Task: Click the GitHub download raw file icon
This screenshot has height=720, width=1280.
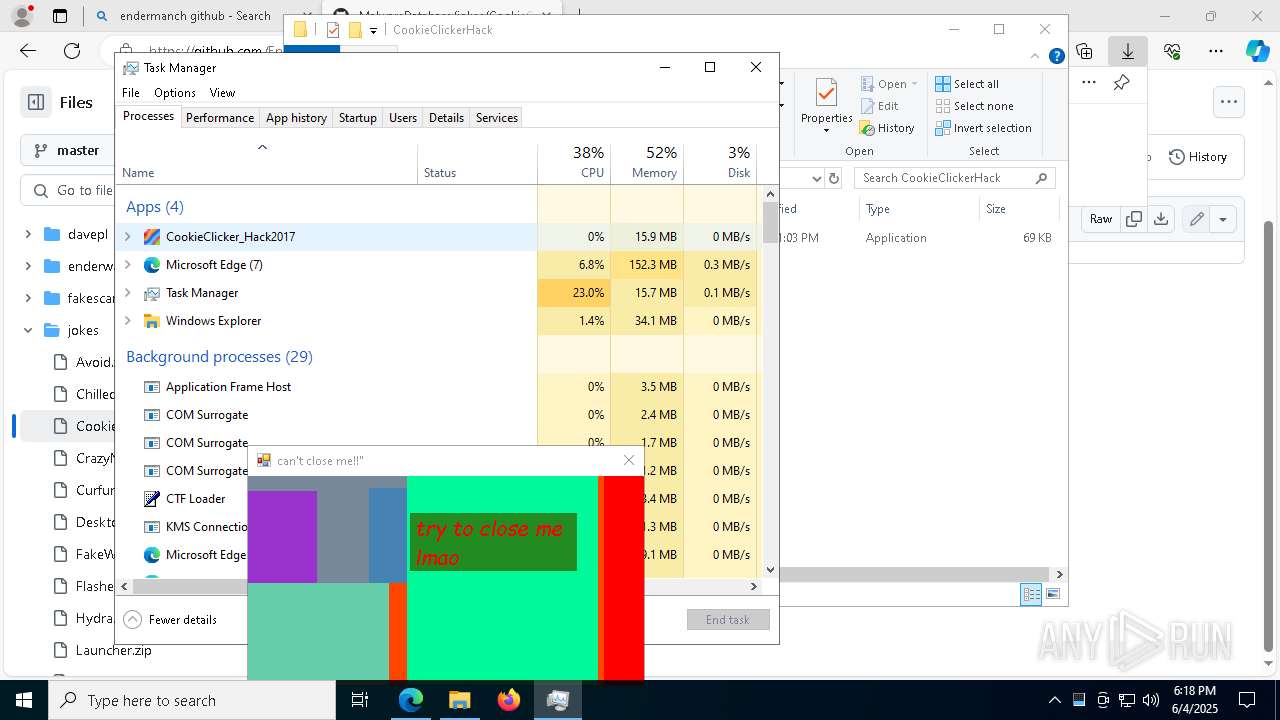Action: click(1161, 219)
